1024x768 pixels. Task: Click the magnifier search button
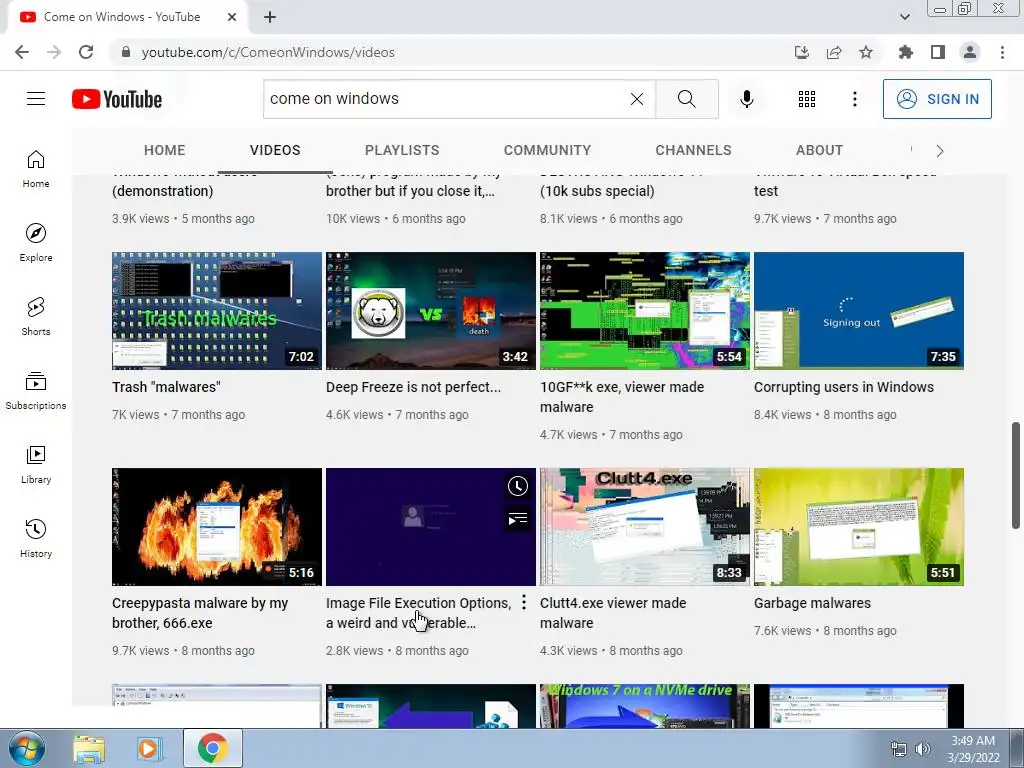point(686,99)
